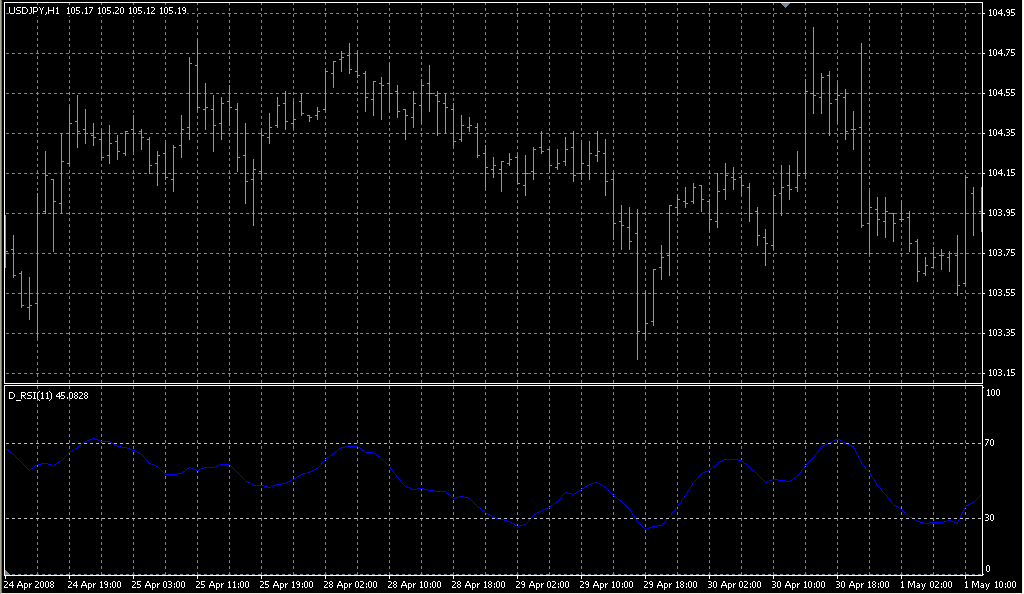The width and height of the screenshot is (1024, 594).
Task: Select the RSI 70 level label
Action: click(x=993, y=442)
